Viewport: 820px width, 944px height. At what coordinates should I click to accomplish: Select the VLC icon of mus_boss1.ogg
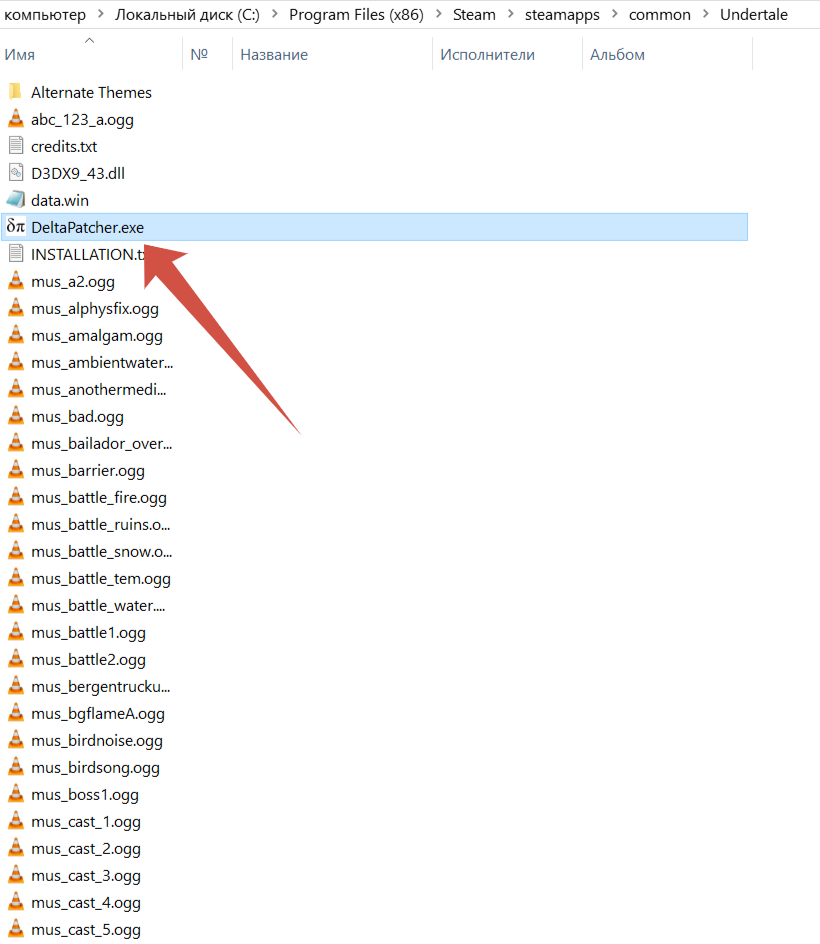pos(16,793)
